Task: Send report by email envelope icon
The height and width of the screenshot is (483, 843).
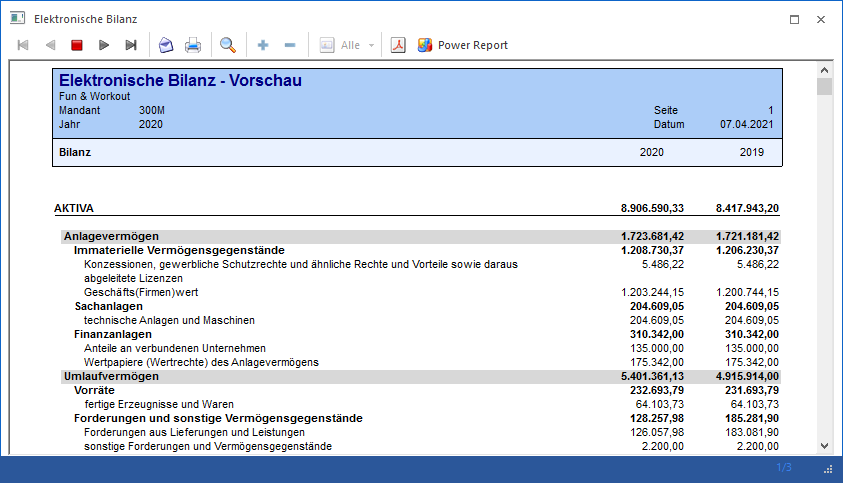Action: pyautogui.click(x=166, y=45)
